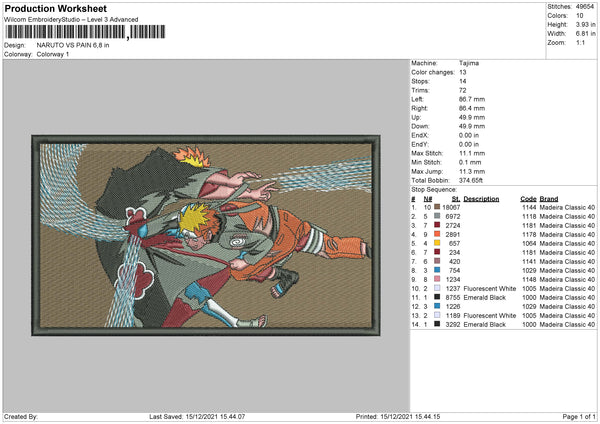Viewport: 600px width, 424px height.
Task: Click the Colors value '10'
Action: tap(579, 16)
